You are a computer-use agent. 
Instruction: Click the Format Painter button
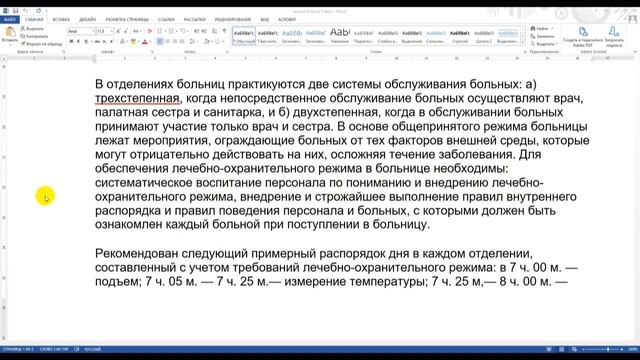pyautogui.click(x=42, y=43)
